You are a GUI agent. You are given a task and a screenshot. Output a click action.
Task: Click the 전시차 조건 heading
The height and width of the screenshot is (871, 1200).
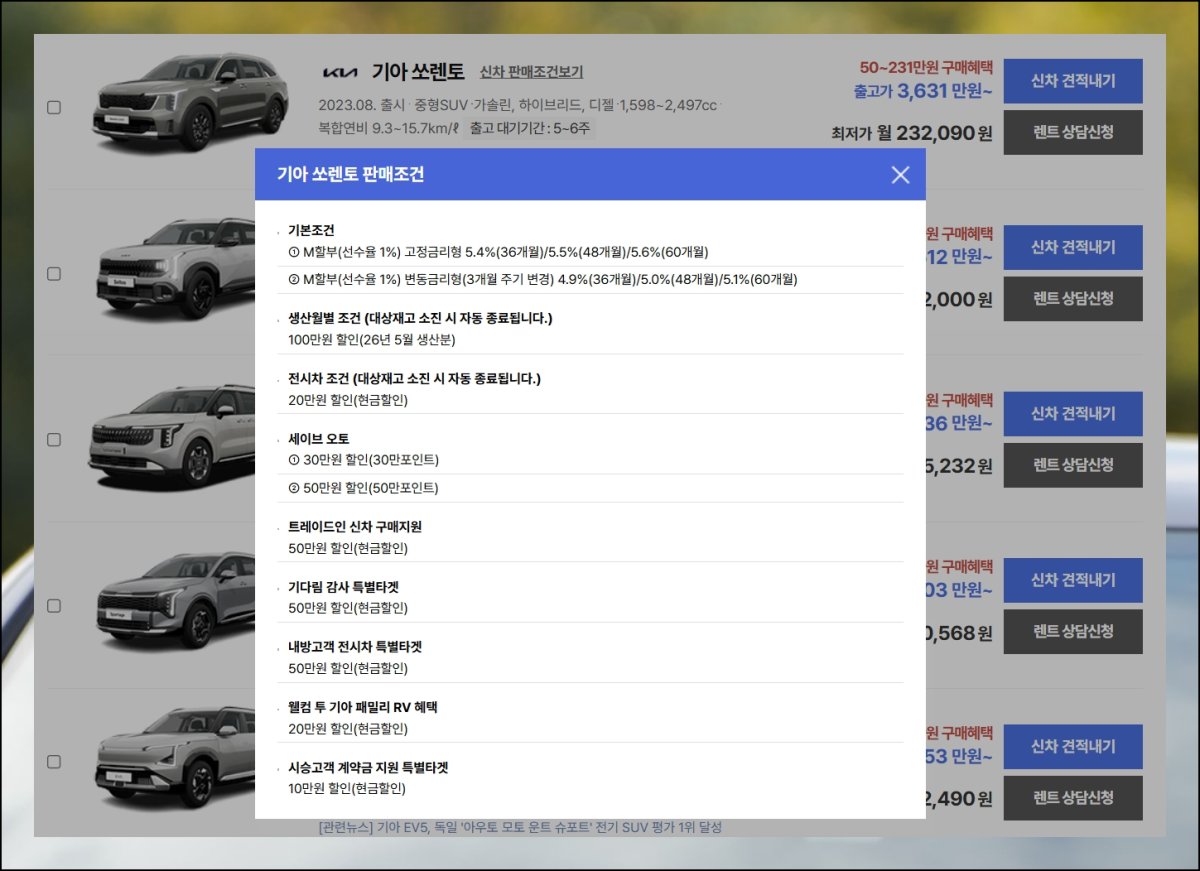tap(414, 378)
